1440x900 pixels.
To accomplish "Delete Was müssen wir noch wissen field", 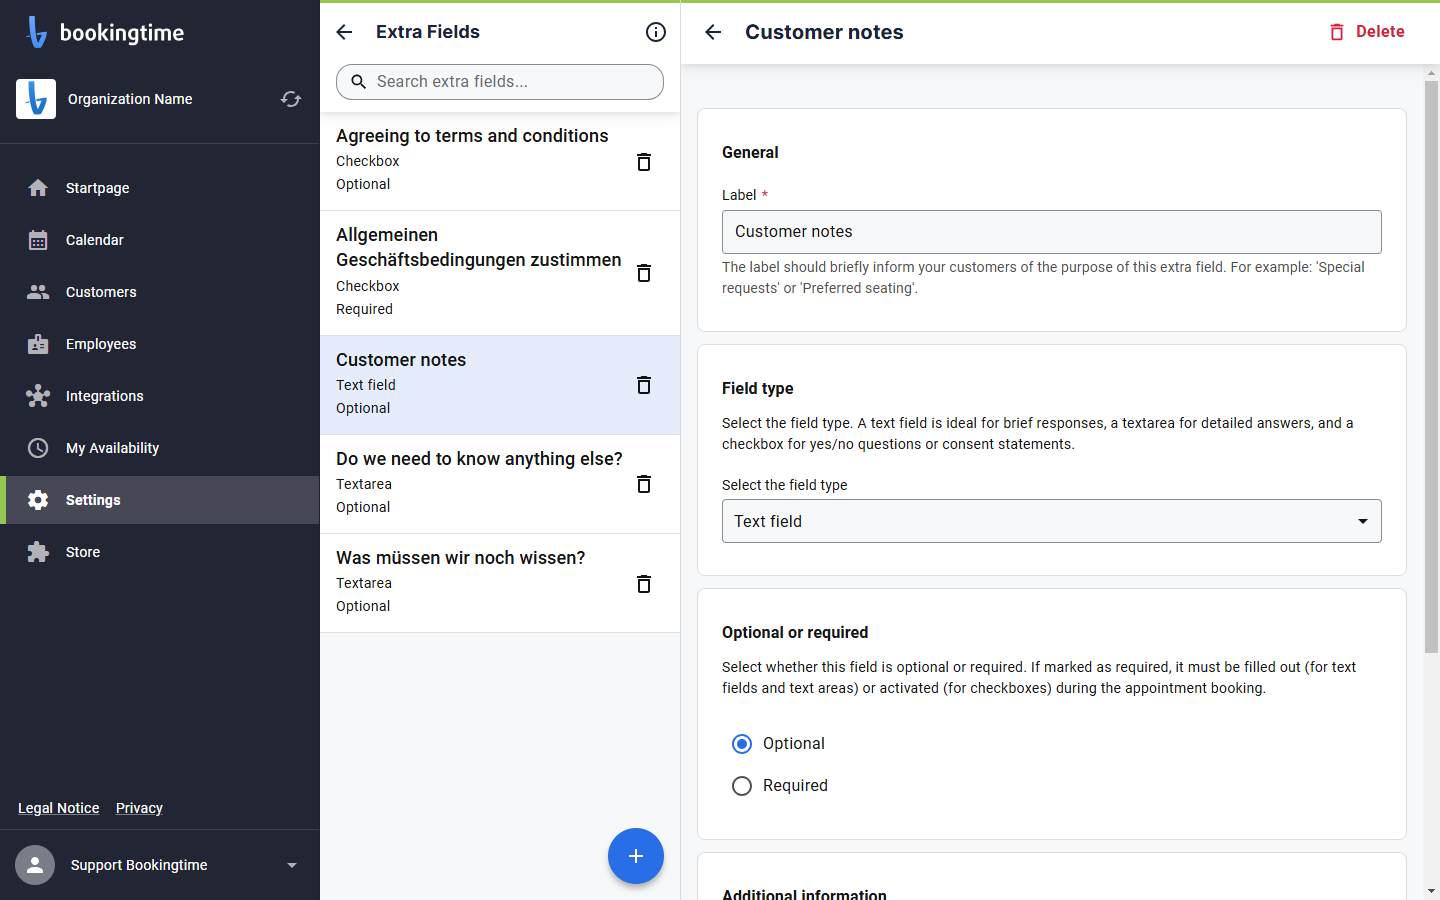I will 644,584.
